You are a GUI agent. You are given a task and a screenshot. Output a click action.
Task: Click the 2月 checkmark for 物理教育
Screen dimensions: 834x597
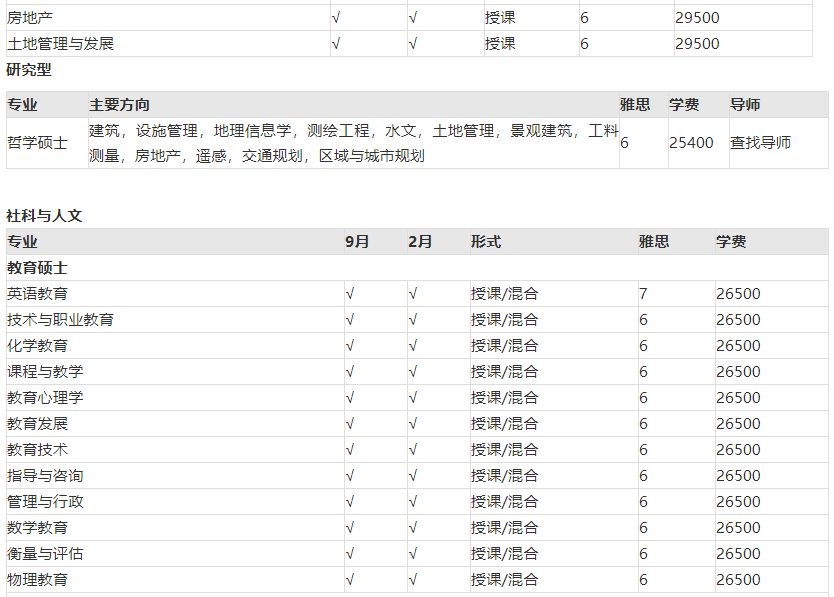(413, 580)
